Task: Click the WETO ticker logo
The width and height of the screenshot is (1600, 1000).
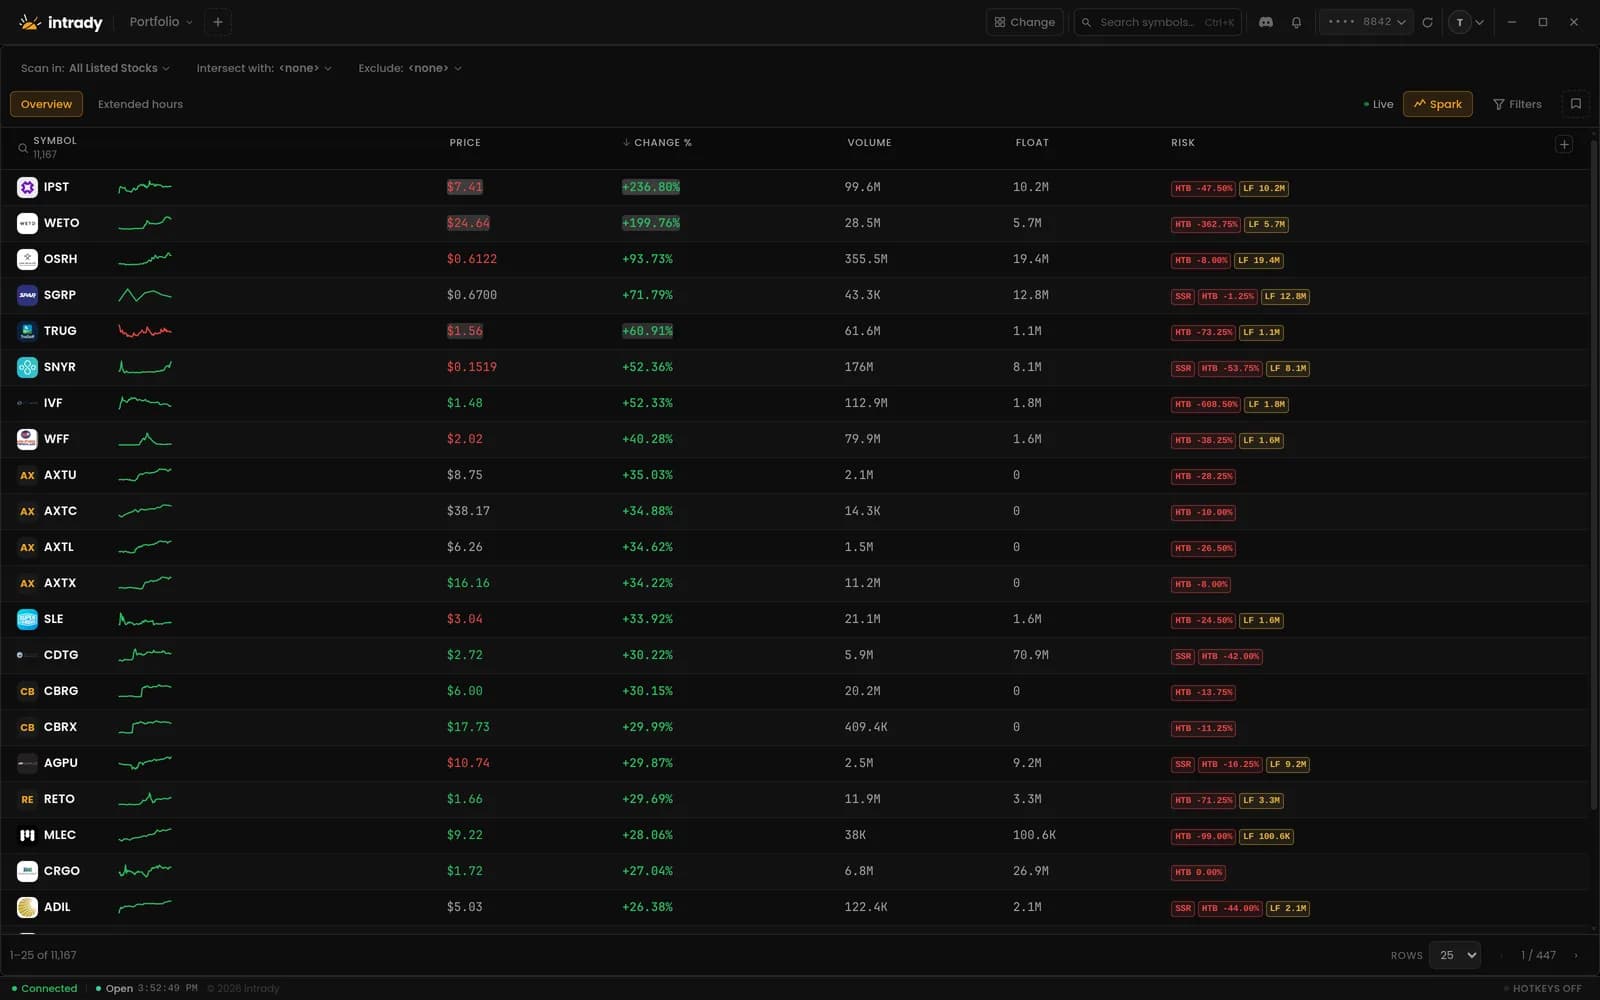Action: pyautogui.click(x=27, y=223)
